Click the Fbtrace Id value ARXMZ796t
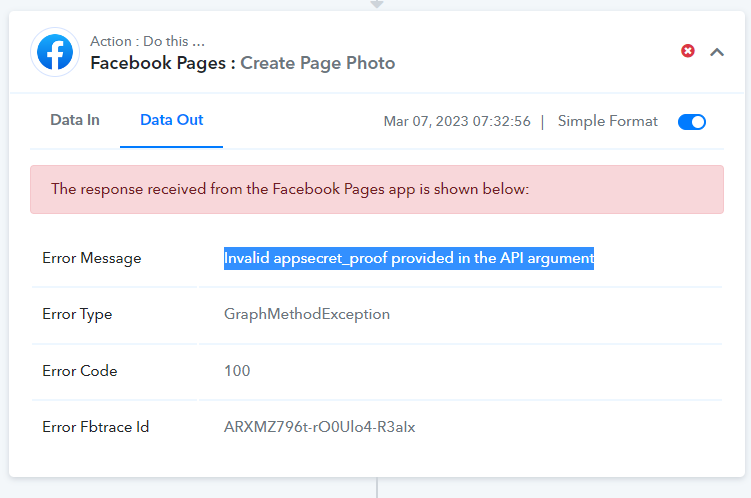The image size is (751, 498). pyautogui.click(x=319, y=427)
